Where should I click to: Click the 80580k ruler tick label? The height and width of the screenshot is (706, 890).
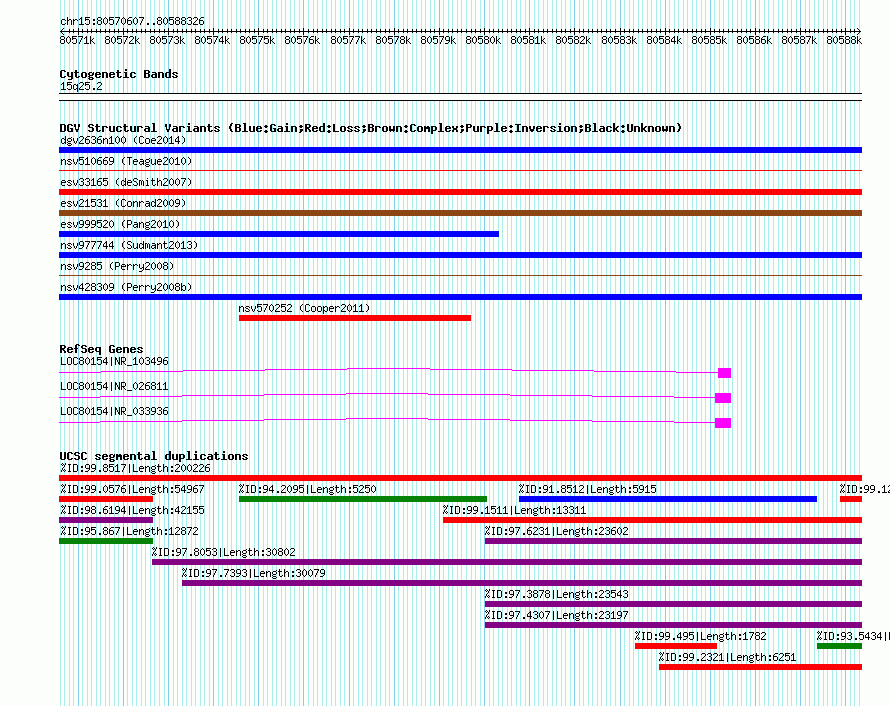pos(483,40)
